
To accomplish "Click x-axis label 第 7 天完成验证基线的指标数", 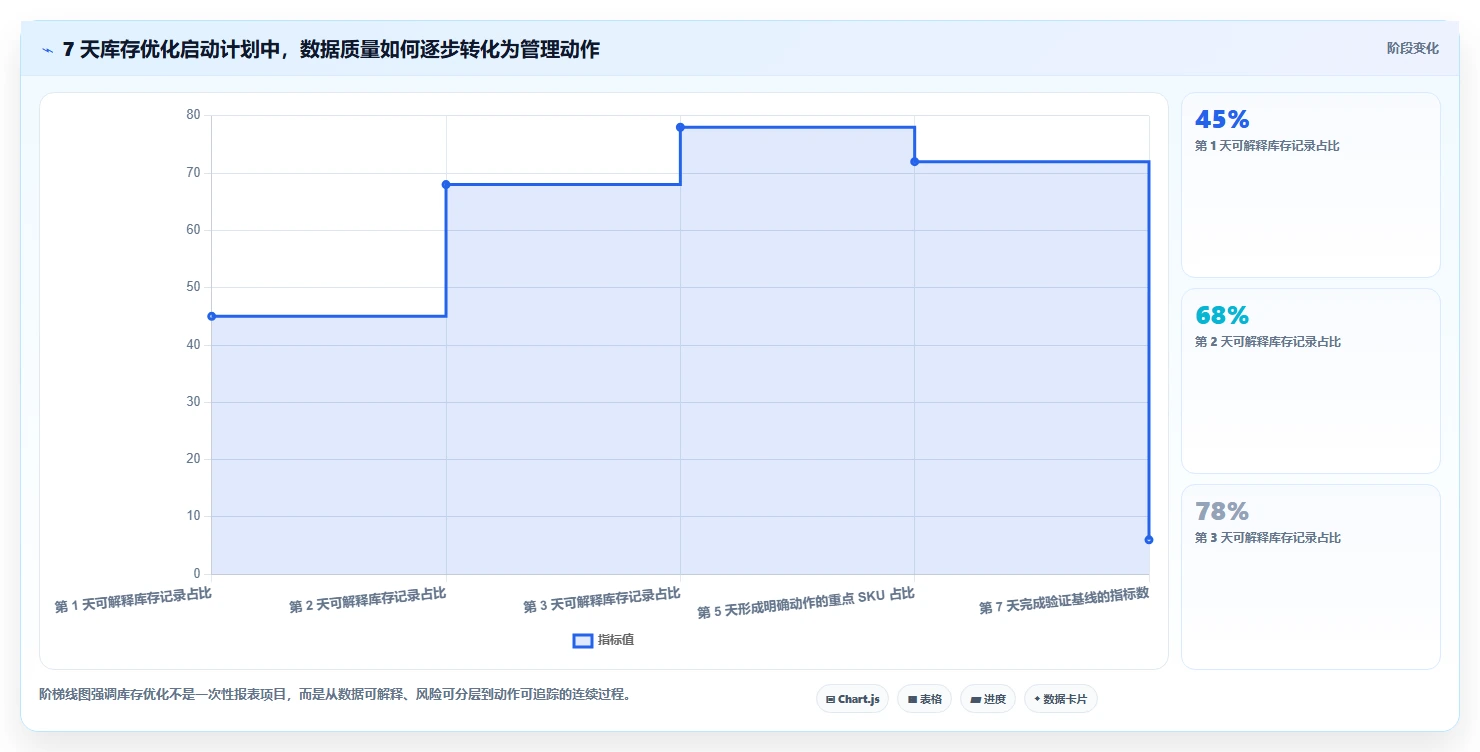I will [1064, 600].
